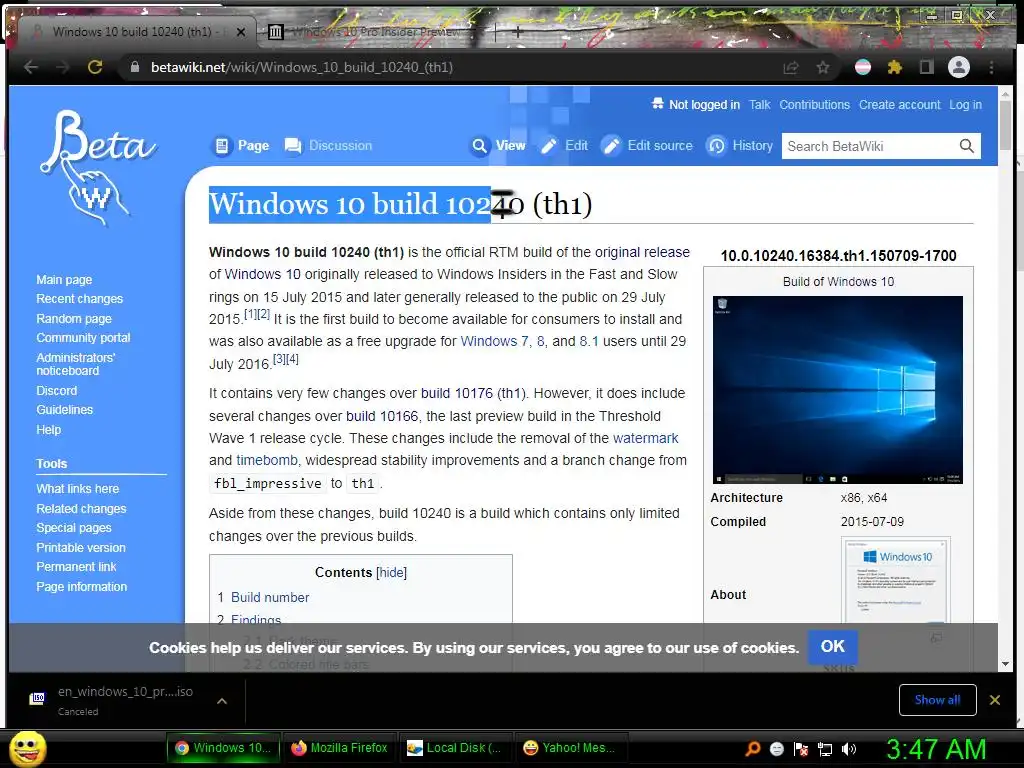Viewport: 1024px width, 768px height.
Task: Click the site lock icon in address bar
Action: pos(135,67)
